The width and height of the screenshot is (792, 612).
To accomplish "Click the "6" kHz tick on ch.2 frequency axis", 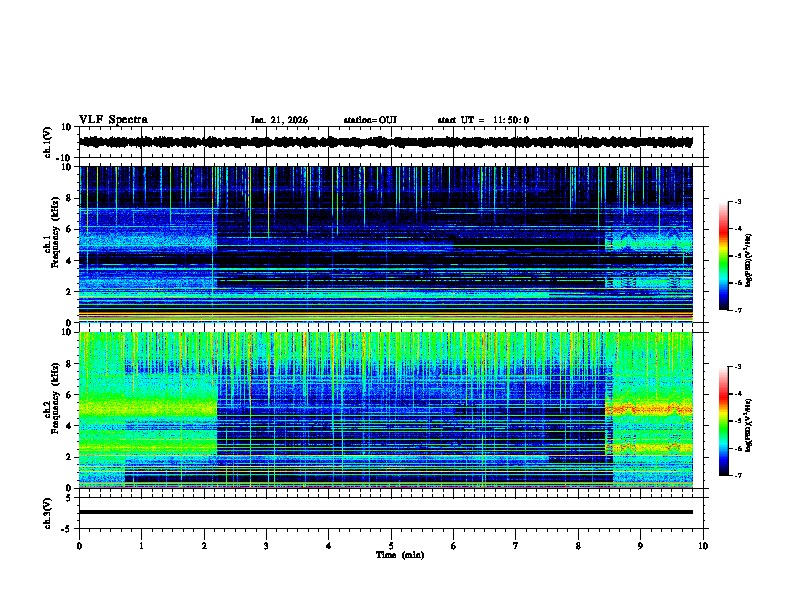I will (x=70, y=395).
